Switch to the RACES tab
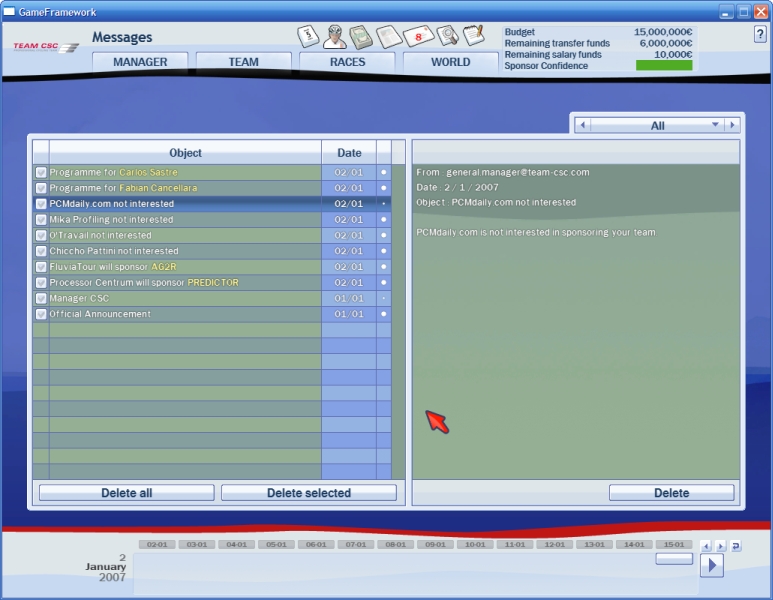 (x=347, y=62)
